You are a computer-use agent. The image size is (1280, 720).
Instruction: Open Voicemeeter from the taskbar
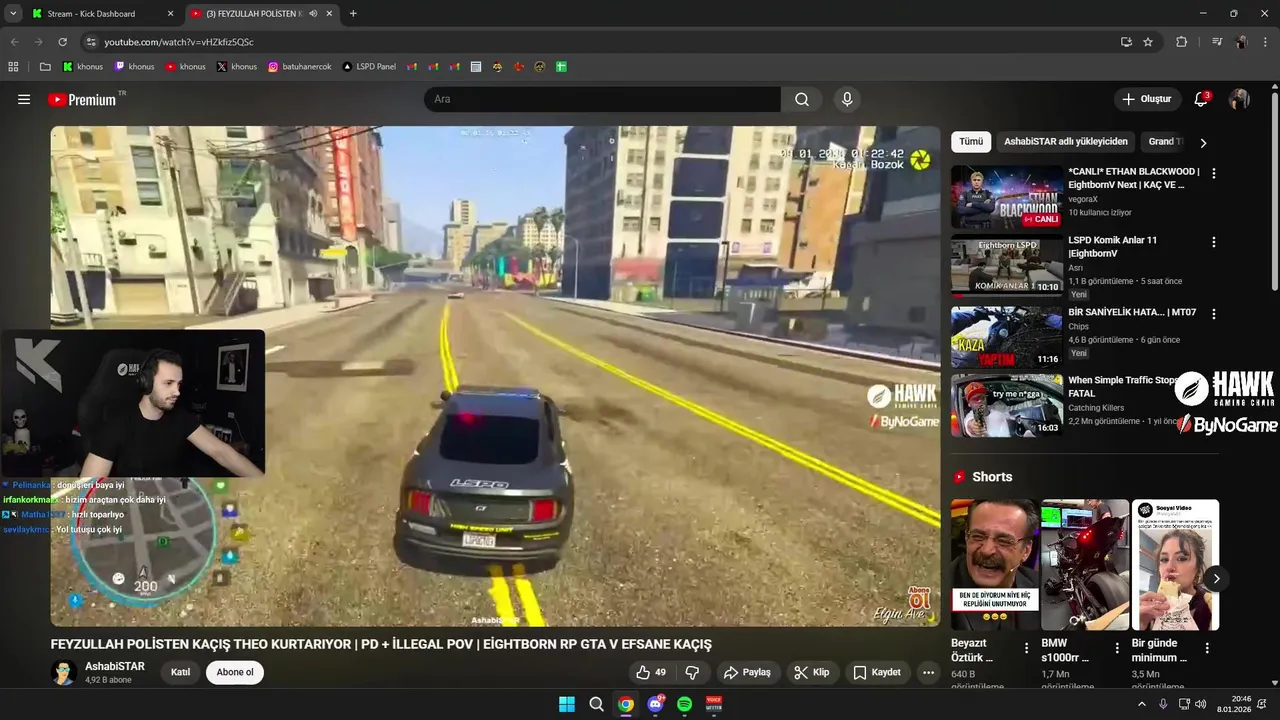(x=714, y=704)
